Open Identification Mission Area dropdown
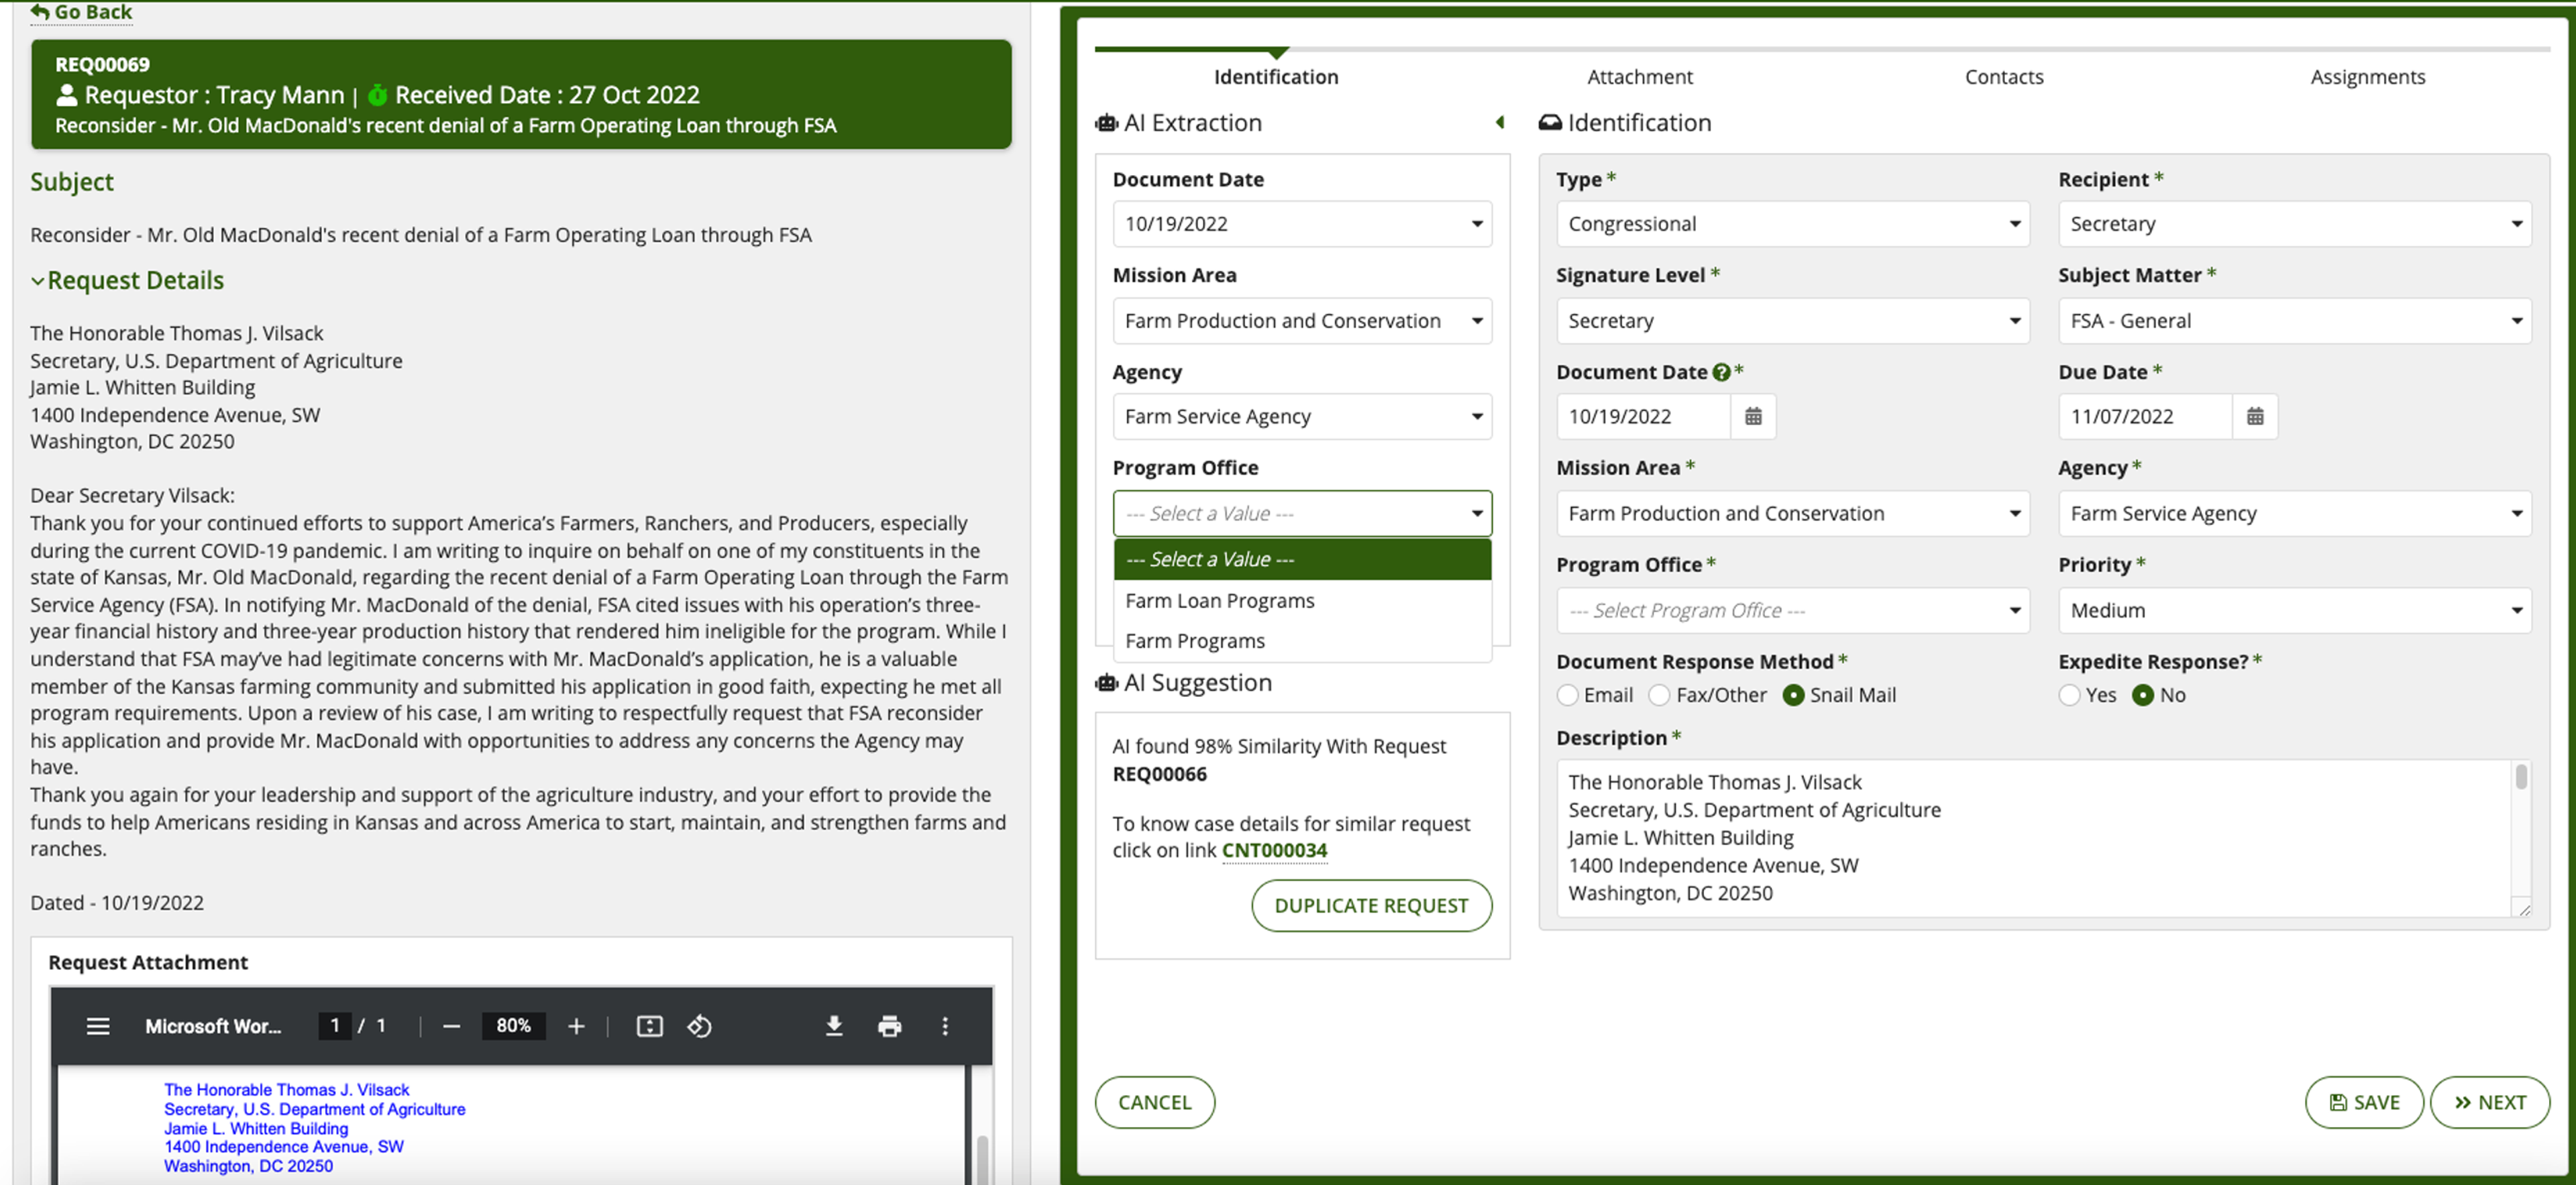Image resolution: width=2576 pixels, height=1185 pixels. pos(1793,513)
